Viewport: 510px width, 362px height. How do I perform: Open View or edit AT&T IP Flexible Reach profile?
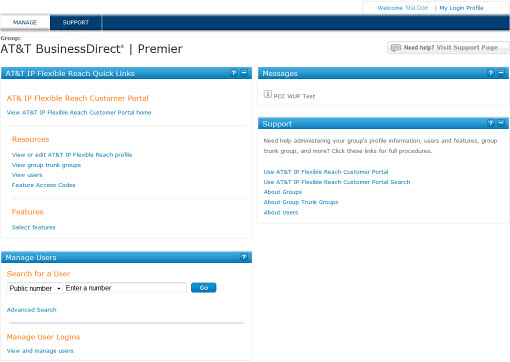[72, 155]
